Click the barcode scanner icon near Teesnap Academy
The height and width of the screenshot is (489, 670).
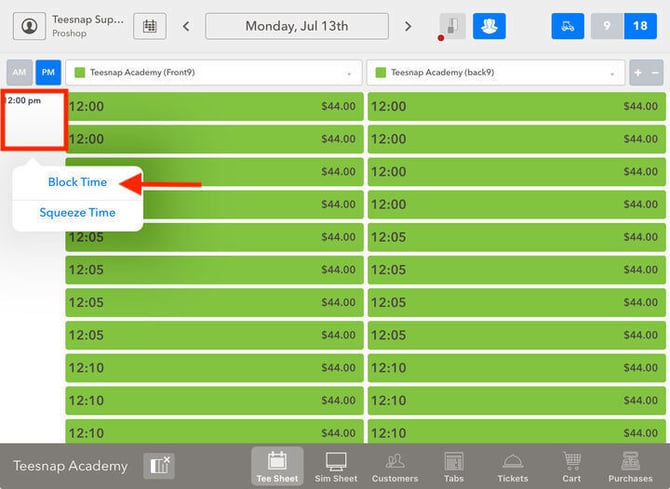159,466
